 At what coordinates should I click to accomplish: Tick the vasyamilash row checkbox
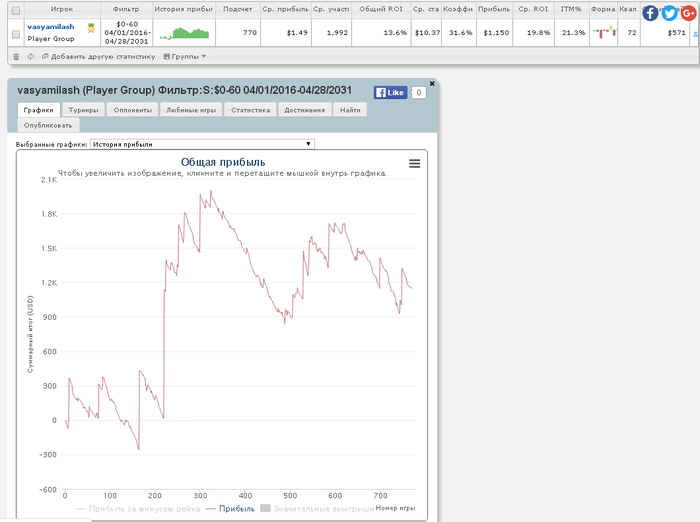pos(16,34)
